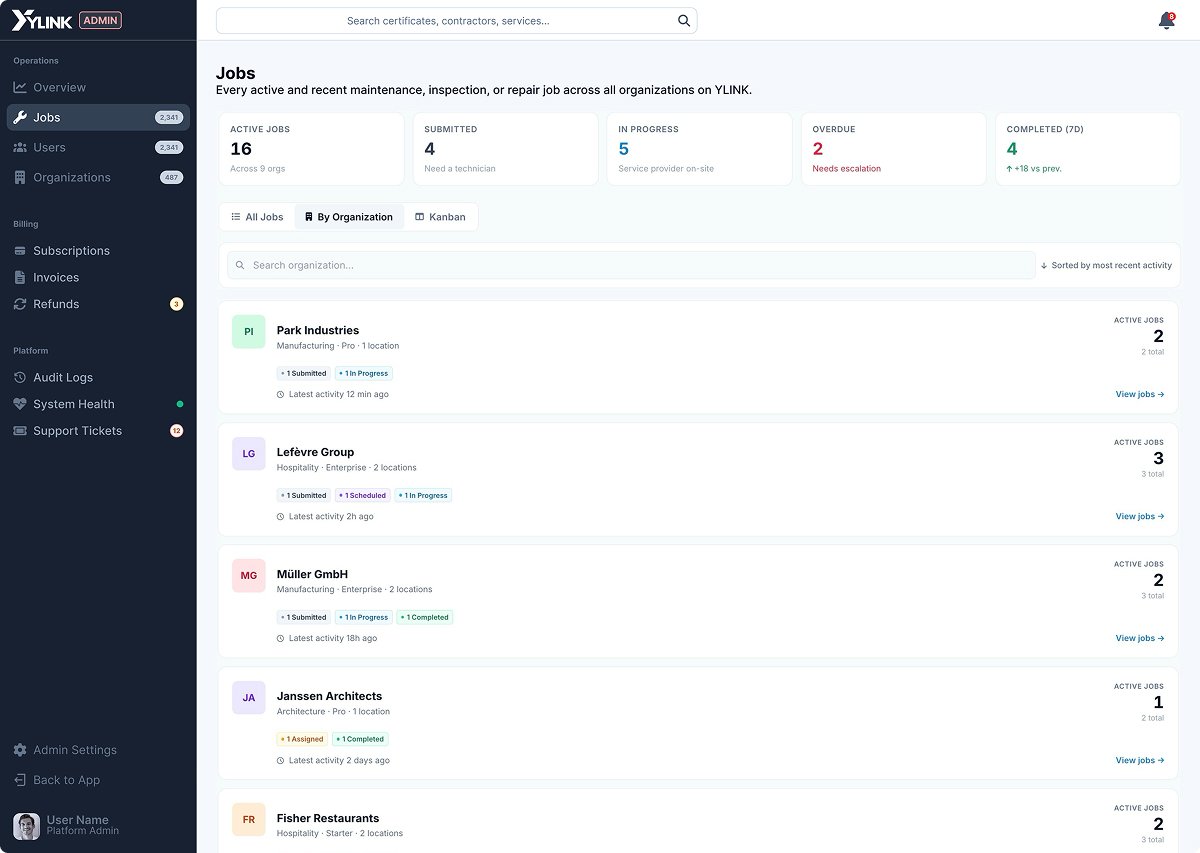Click the '1 Scheduled' tag on Lefèvre Group

pos(362,495)
